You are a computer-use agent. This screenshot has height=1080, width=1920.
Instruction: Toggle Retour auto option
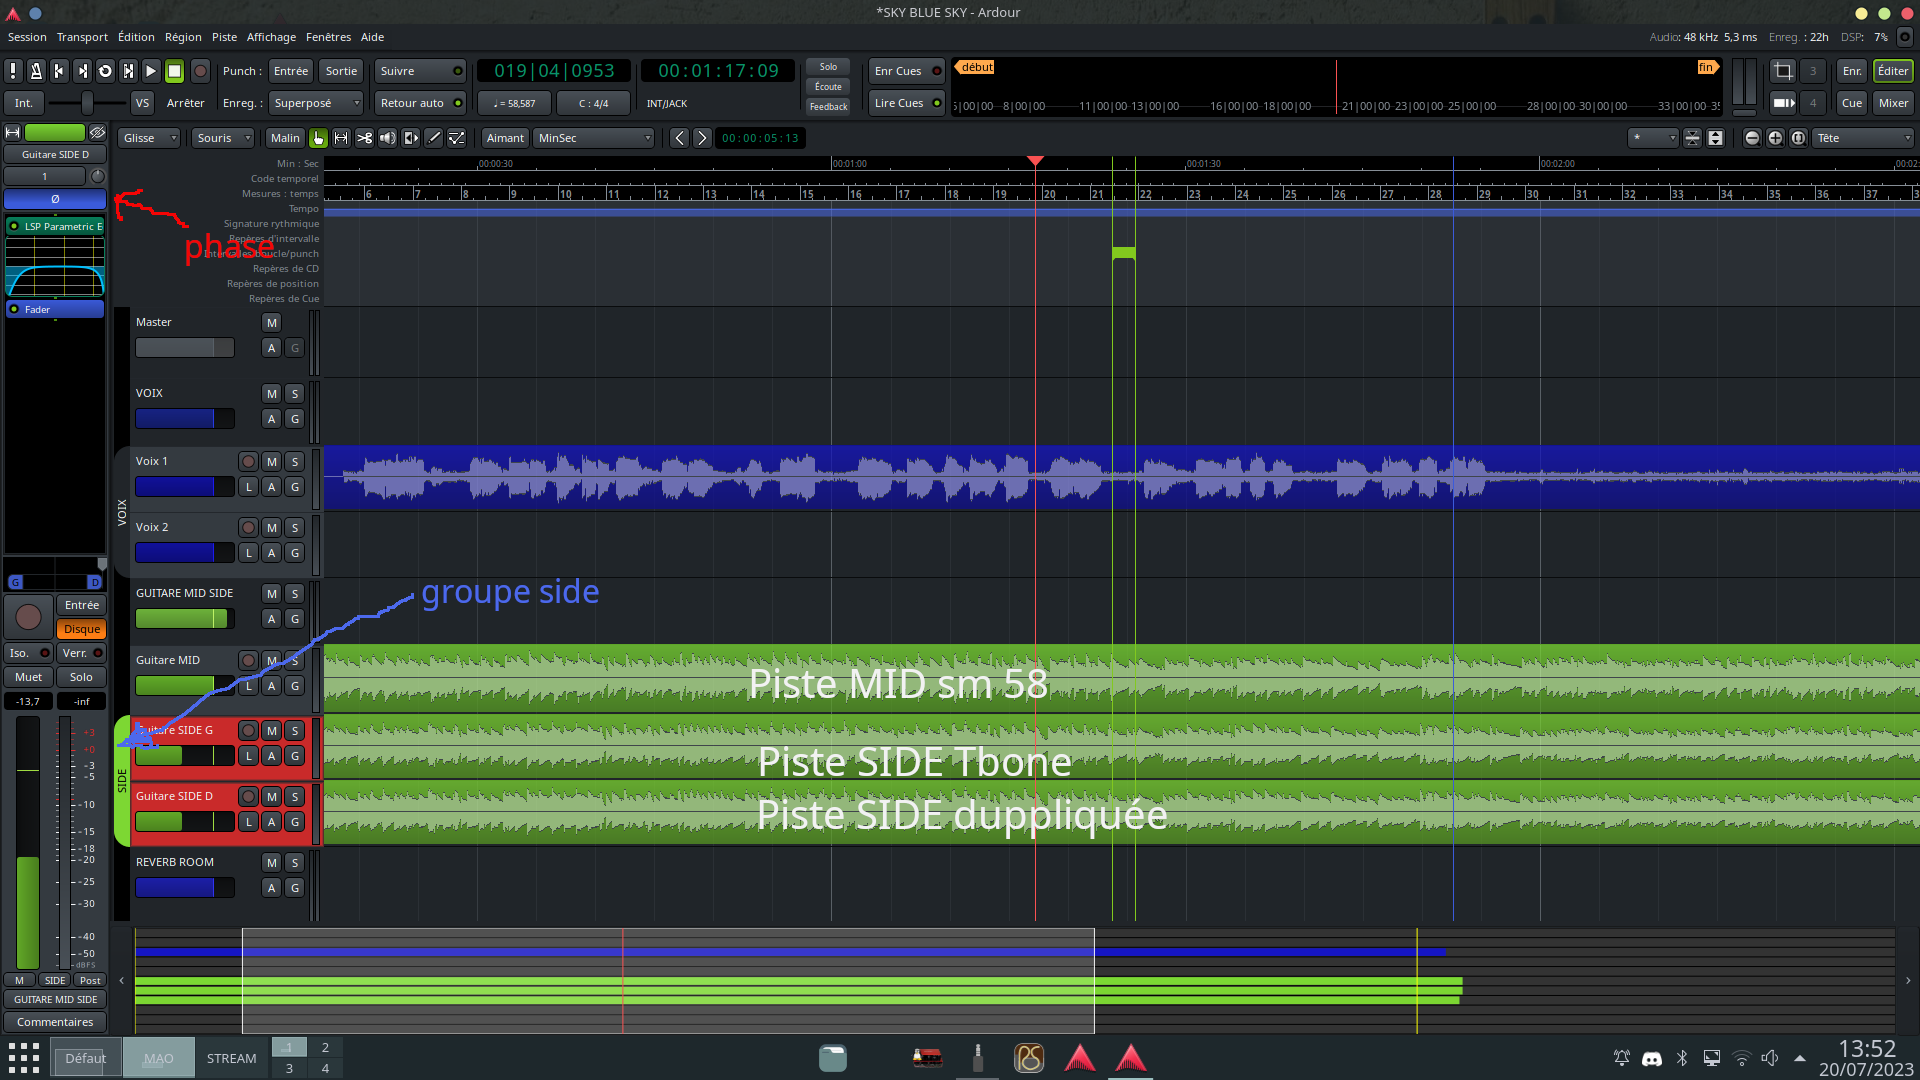pyautogui.click(x=420, y=103)
